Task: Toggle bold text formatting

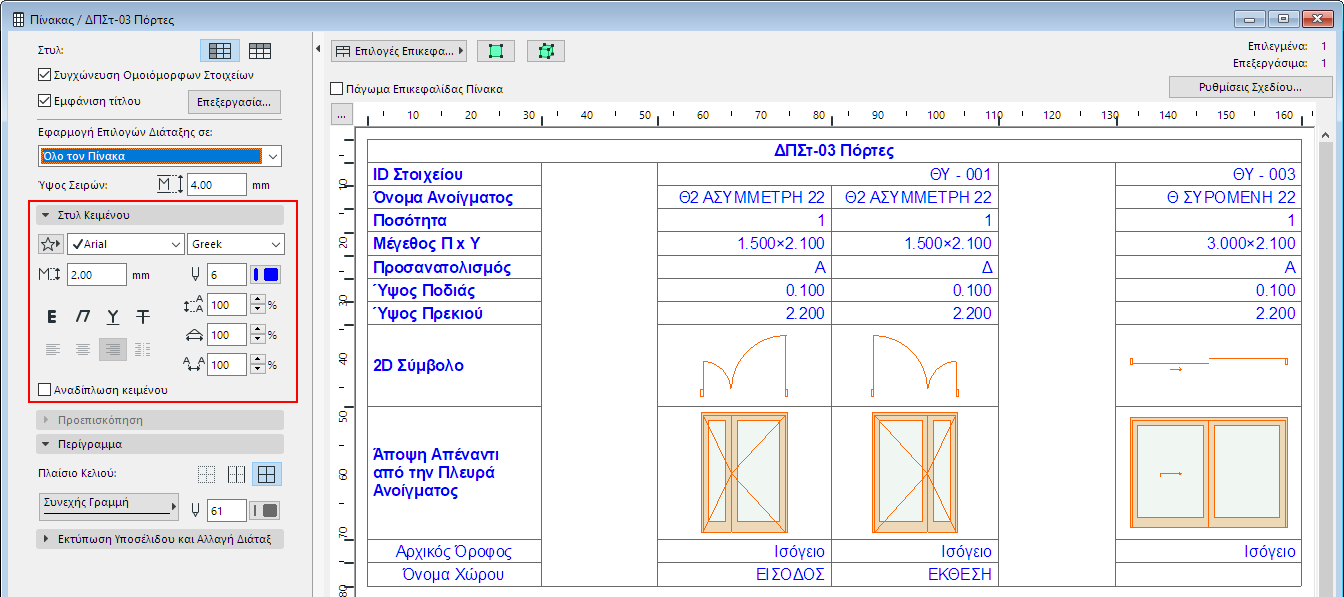Action: pos(52,317)
